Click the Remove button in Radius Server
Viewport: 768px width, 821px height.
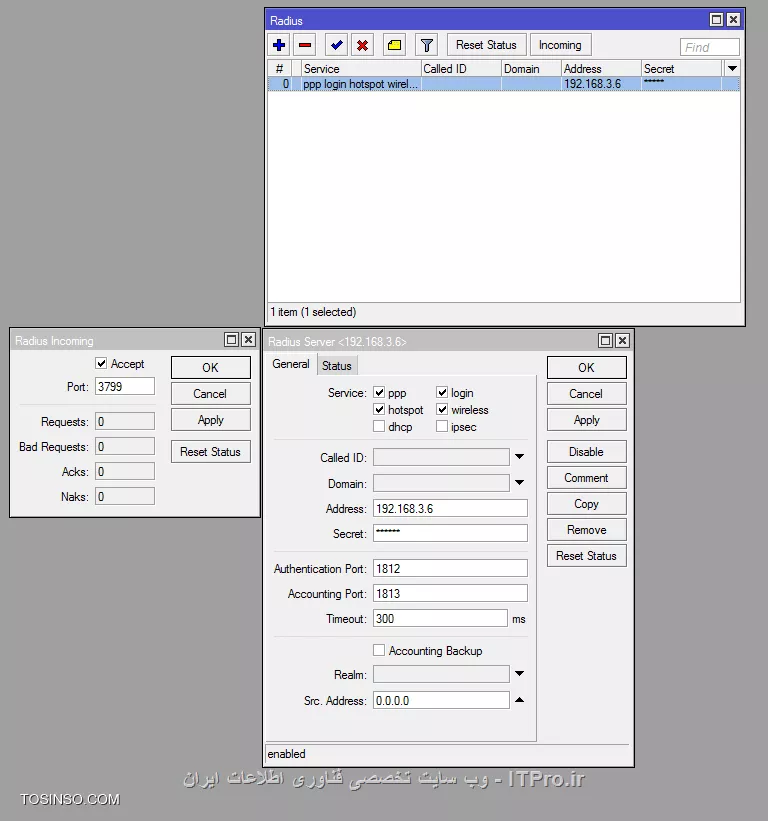pos(586,530)
